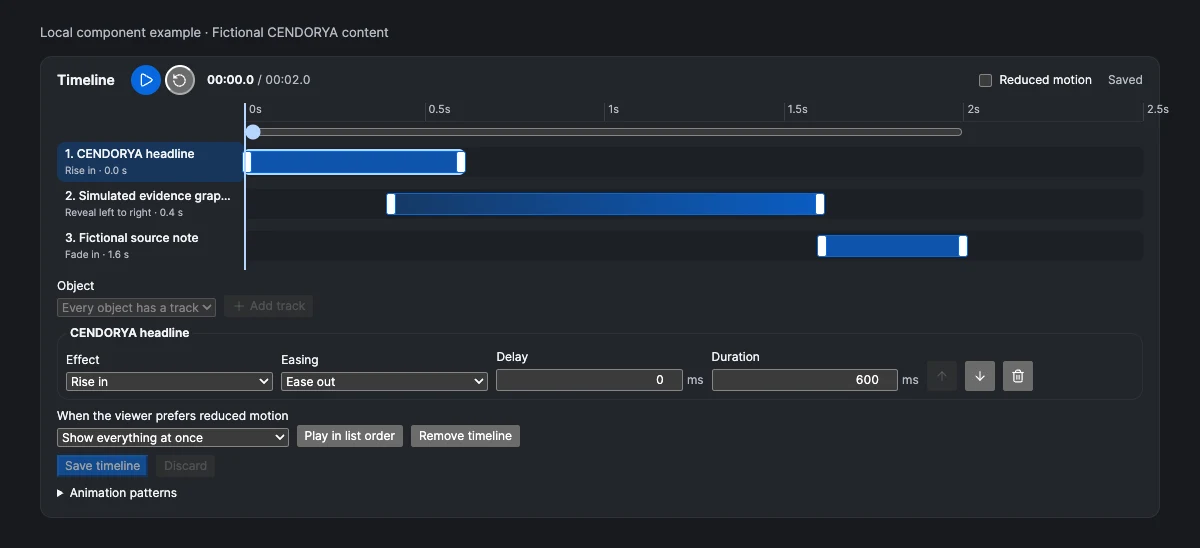Viewport: 1200px width, 548px height.
Task: Focus the Duration input field
Action: click(x=804, y=380)
